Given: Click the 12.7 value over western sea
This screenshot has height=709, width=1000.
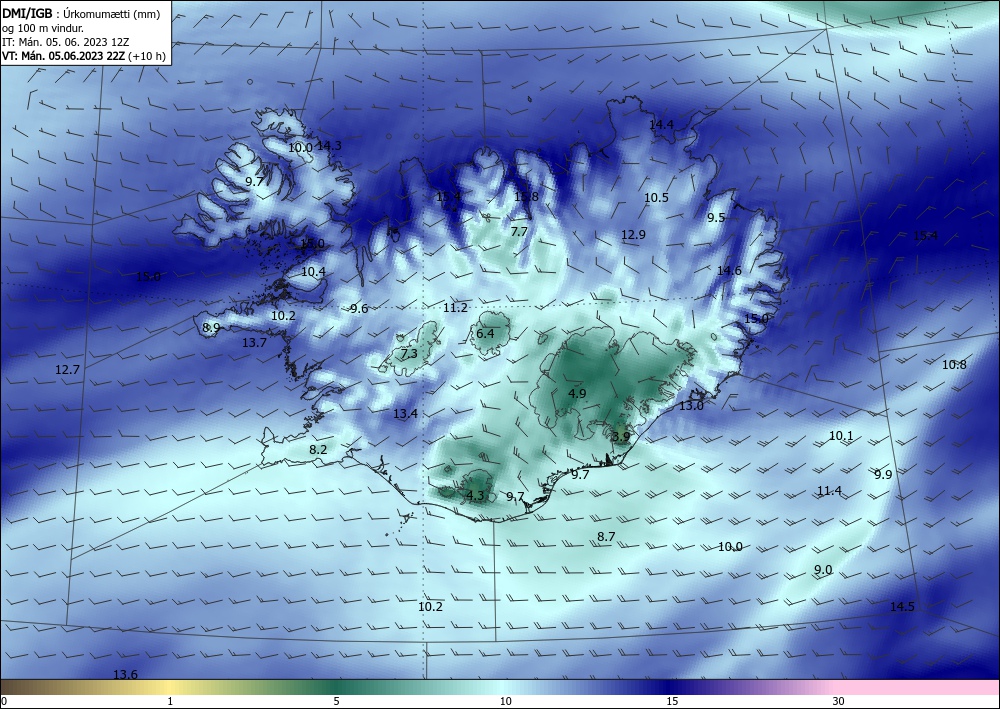Looking at the screenshot, I should 68,369.
